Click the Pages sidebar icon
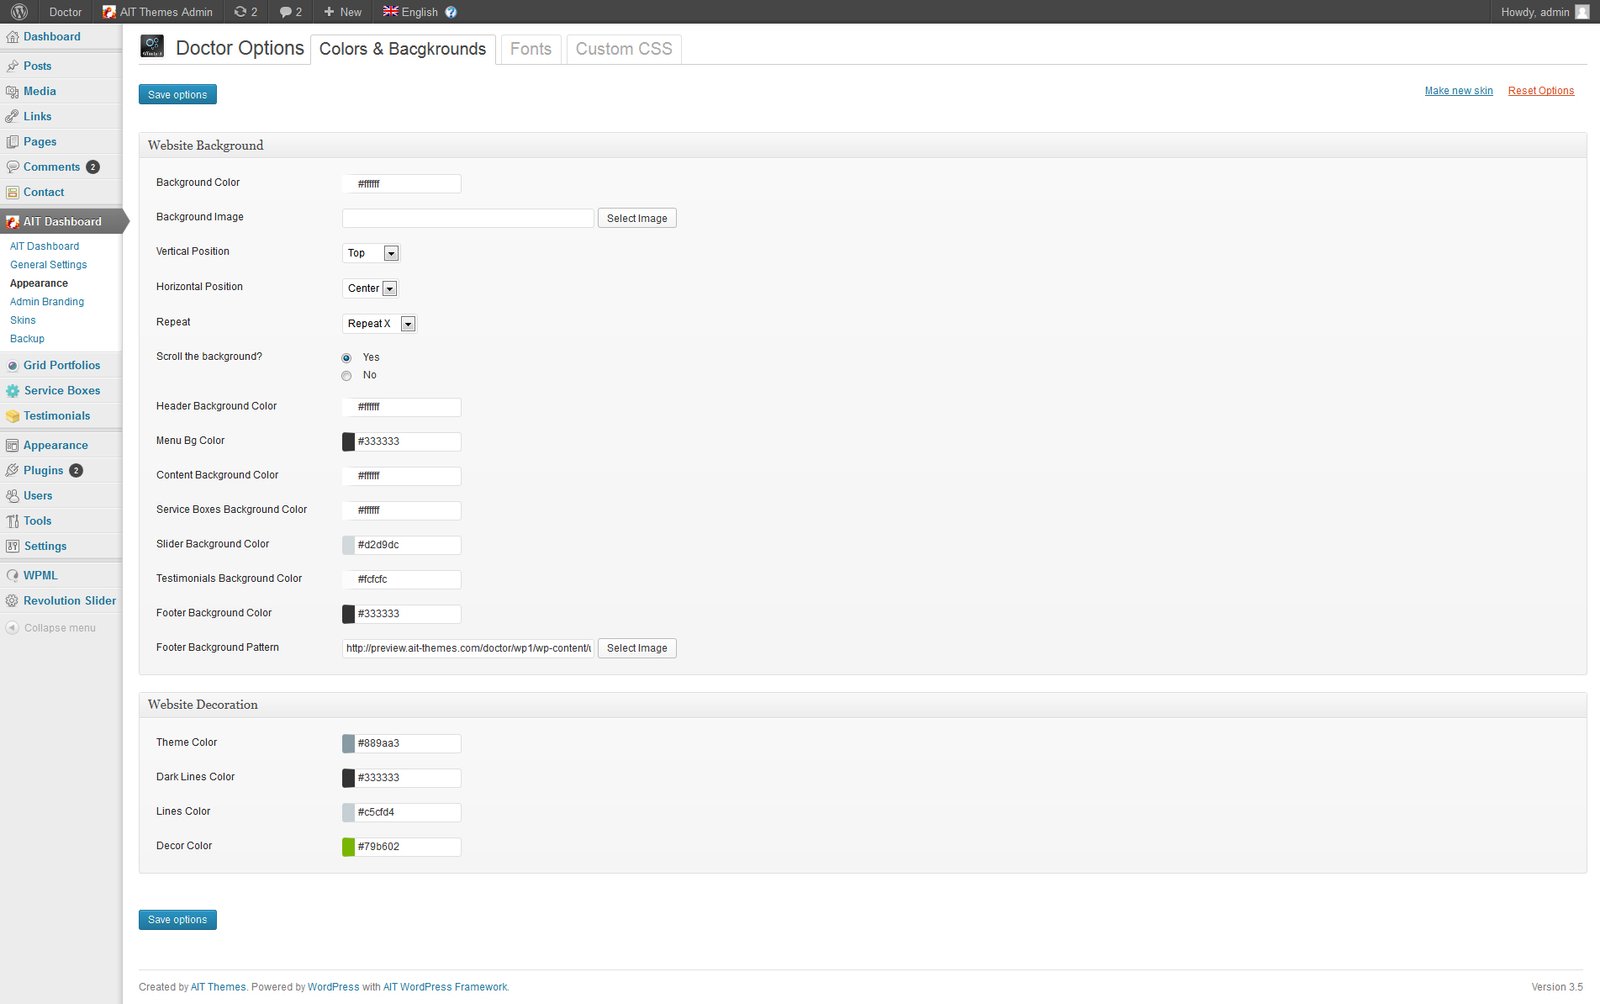Viewport: 1600px width, 1004px height. coord(12,142)
